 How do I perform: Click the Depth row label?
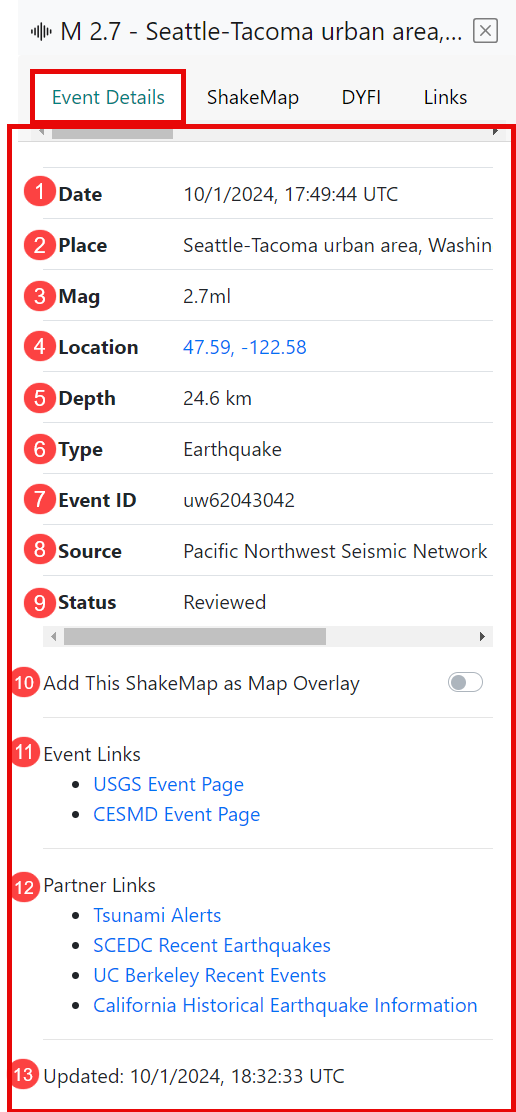(x=86, y=399)
